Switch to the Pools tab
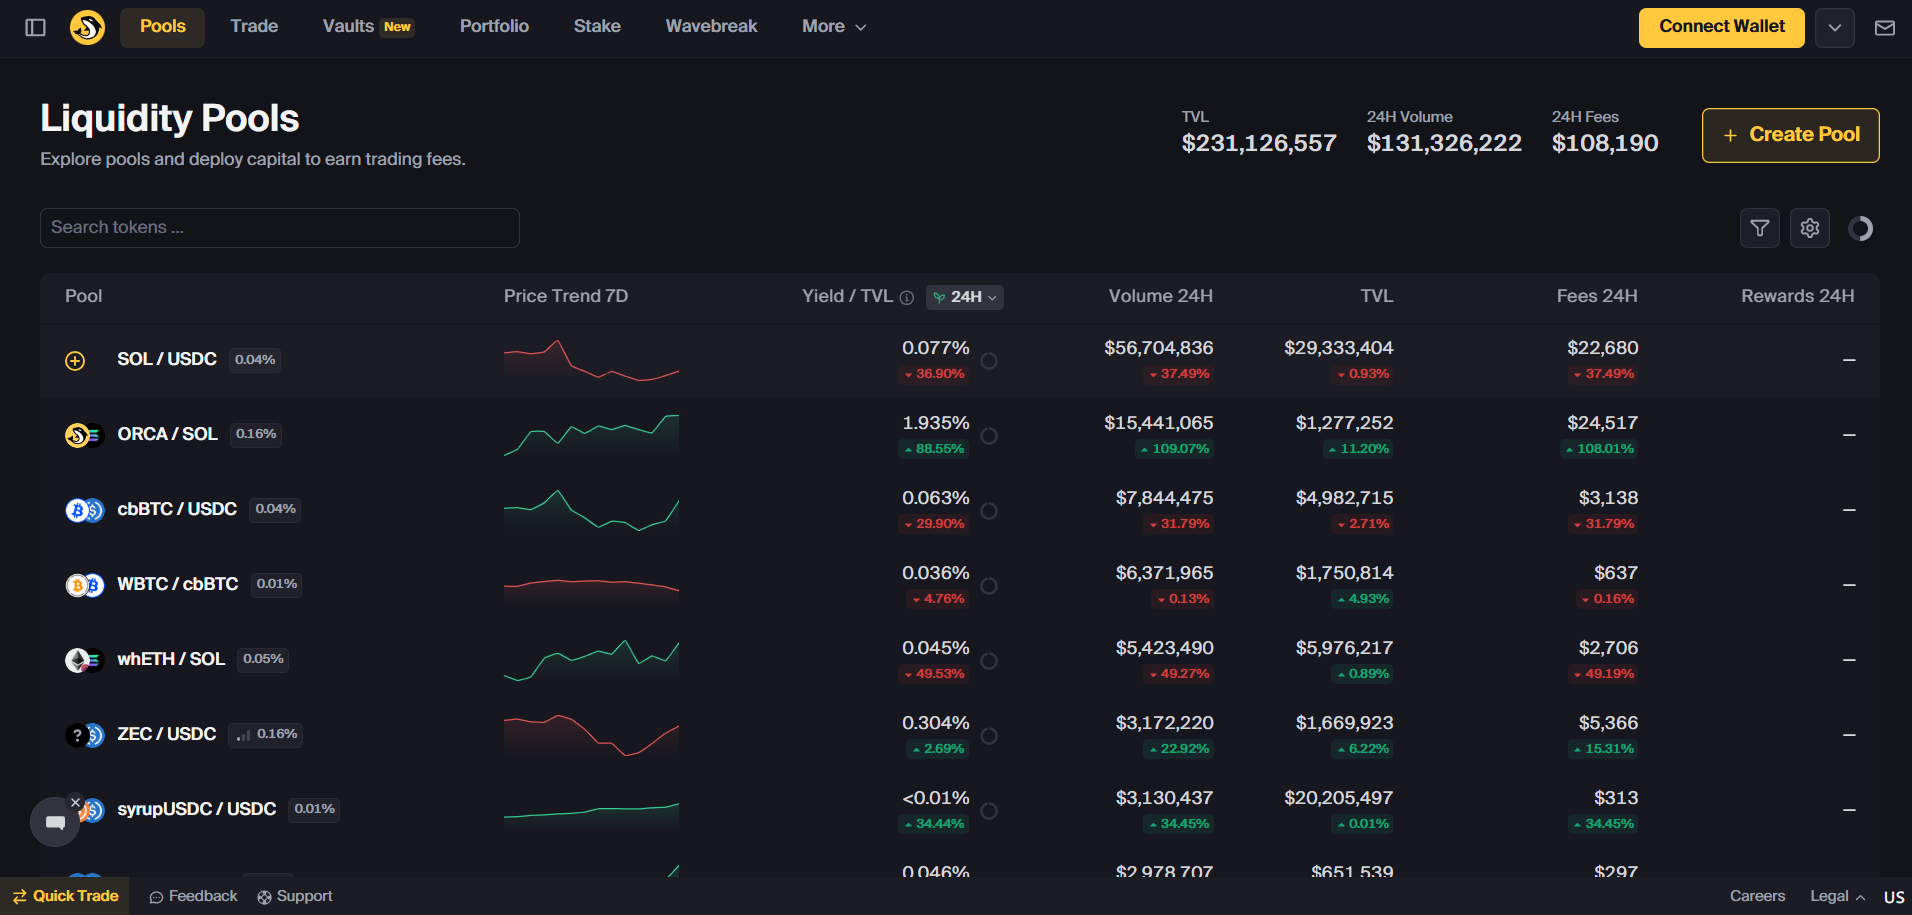This screenshot has width=1912, height=915. [x=162, y=27]
